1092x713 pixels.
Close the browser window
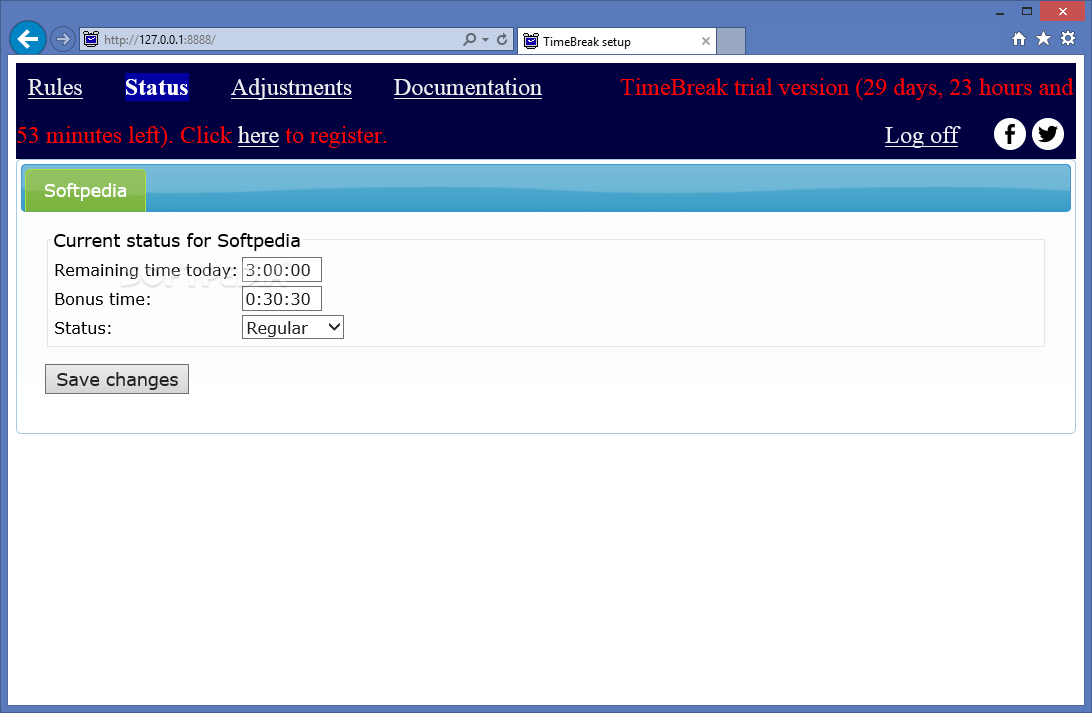tap(1062, 12)
